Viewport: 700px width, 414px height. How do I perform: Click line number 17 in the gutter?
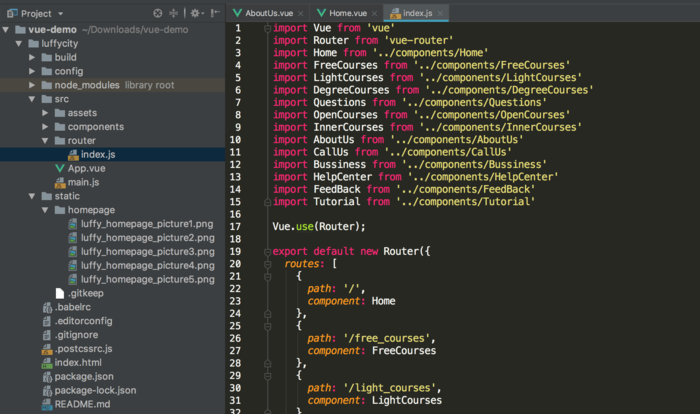[235, 227]
